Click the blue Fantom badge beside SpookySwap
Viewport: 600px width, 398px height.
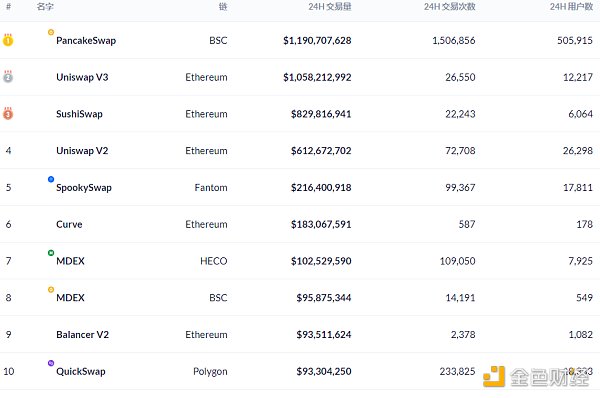tap(51, 179)
